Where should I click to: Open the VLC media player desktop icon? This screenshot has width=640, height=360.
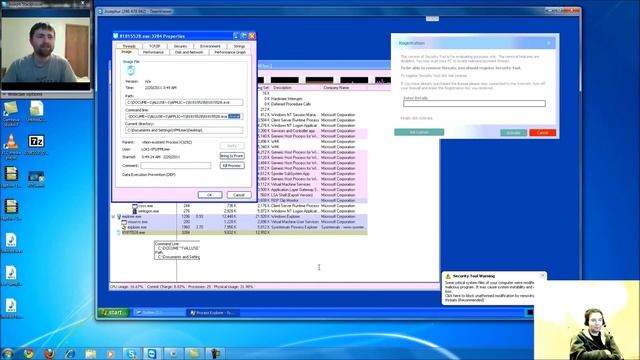(x=11, y=146)
